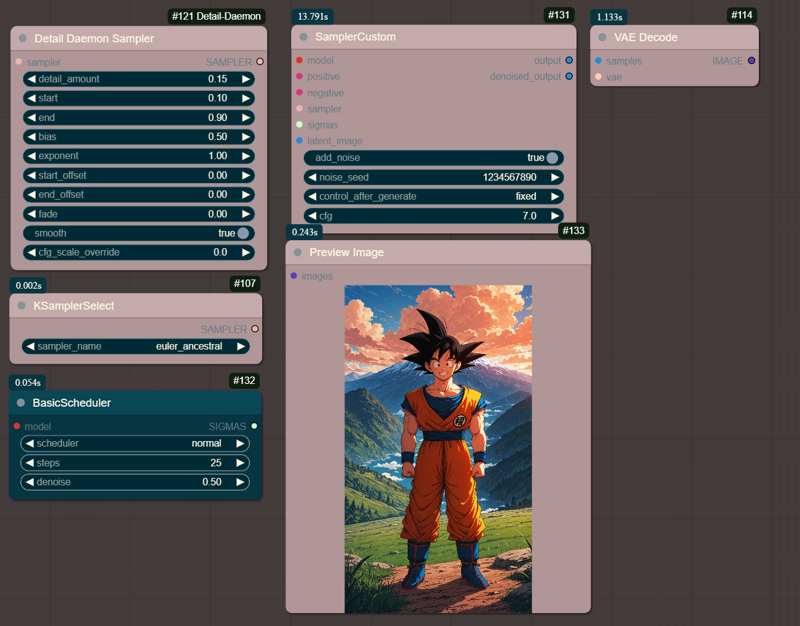800x626 pixels.
Task: Open the sampler_name dropdown showing euler_ancestral
Action: 136,346
